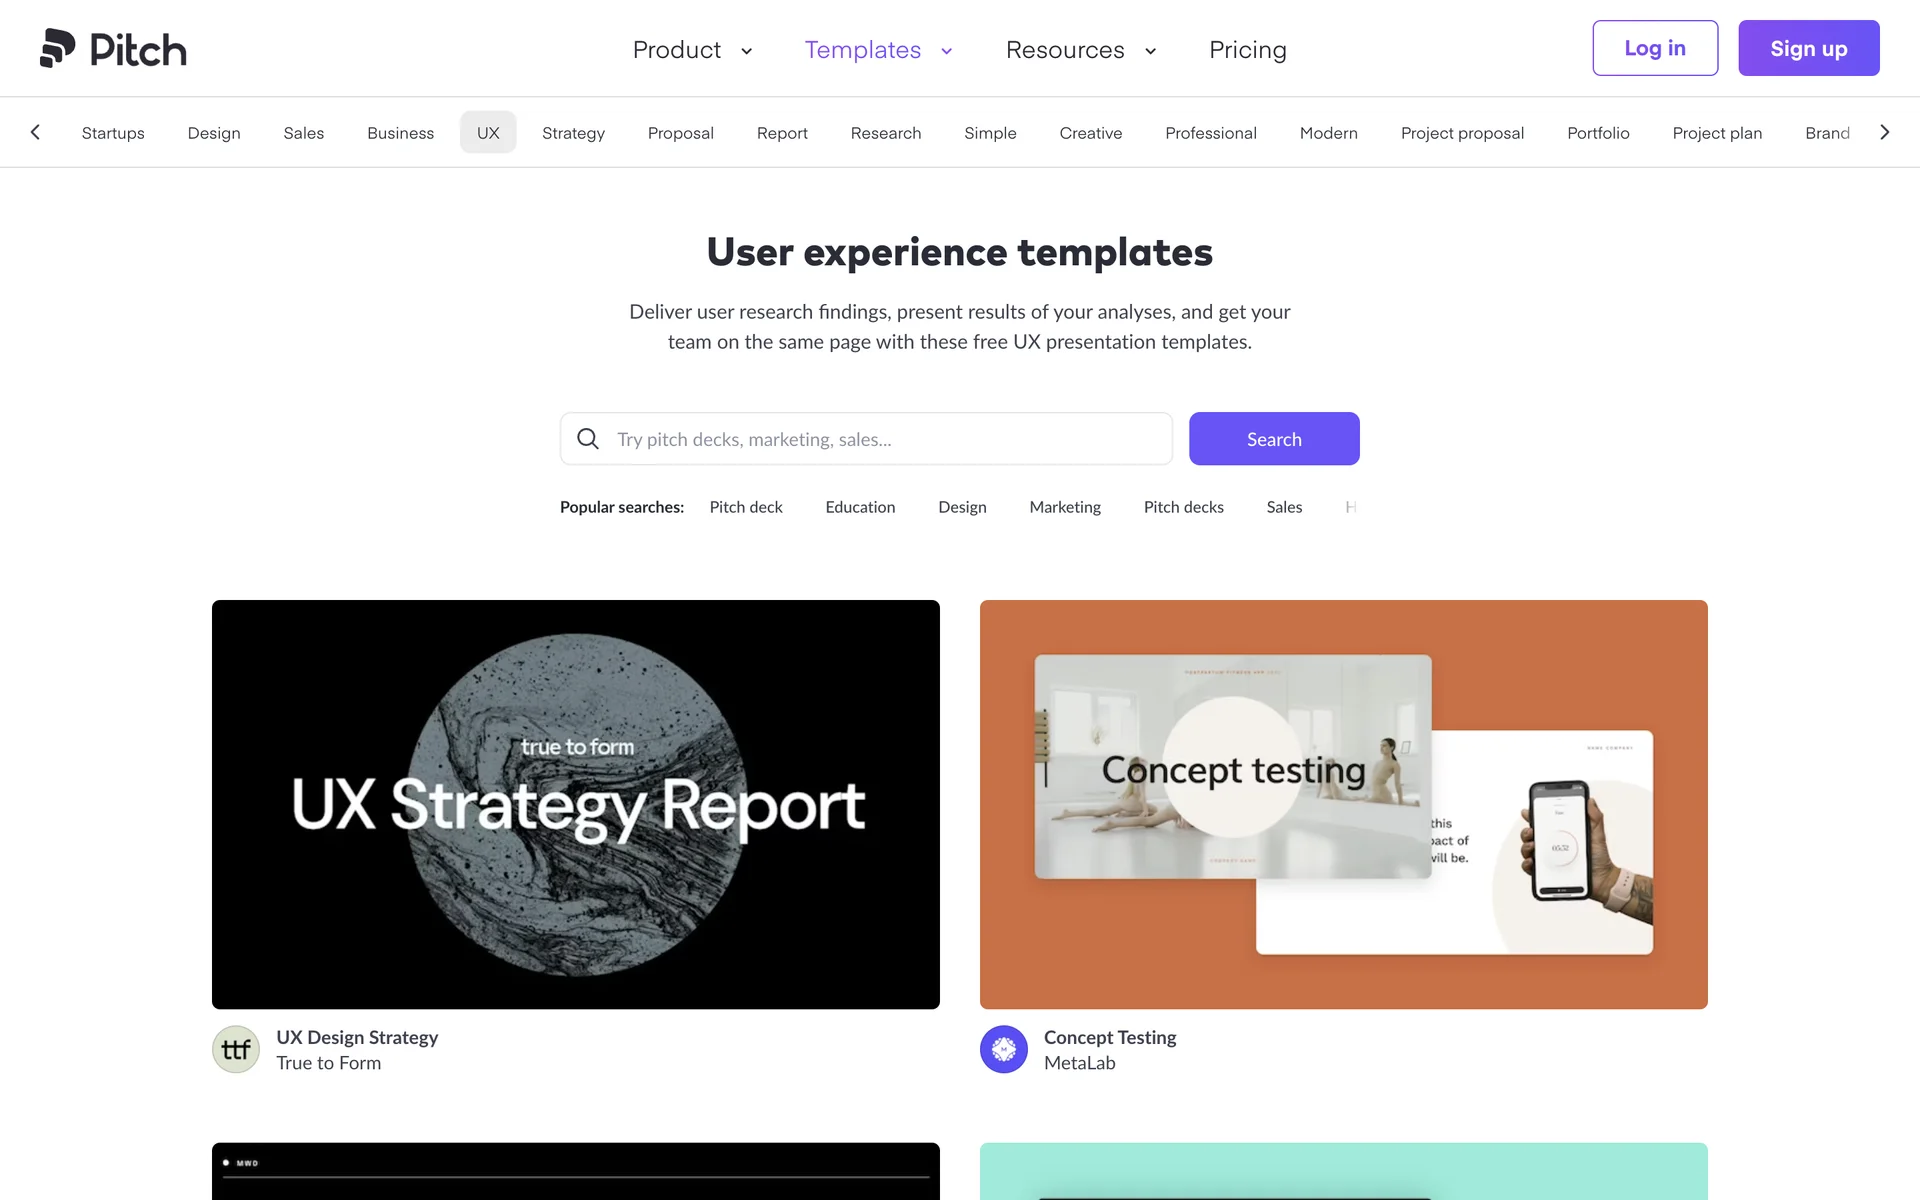This screenshot has height=1200, width=1920.
Task: Open the True to Form ttf avatar
Action: (x=236, y=1050)
